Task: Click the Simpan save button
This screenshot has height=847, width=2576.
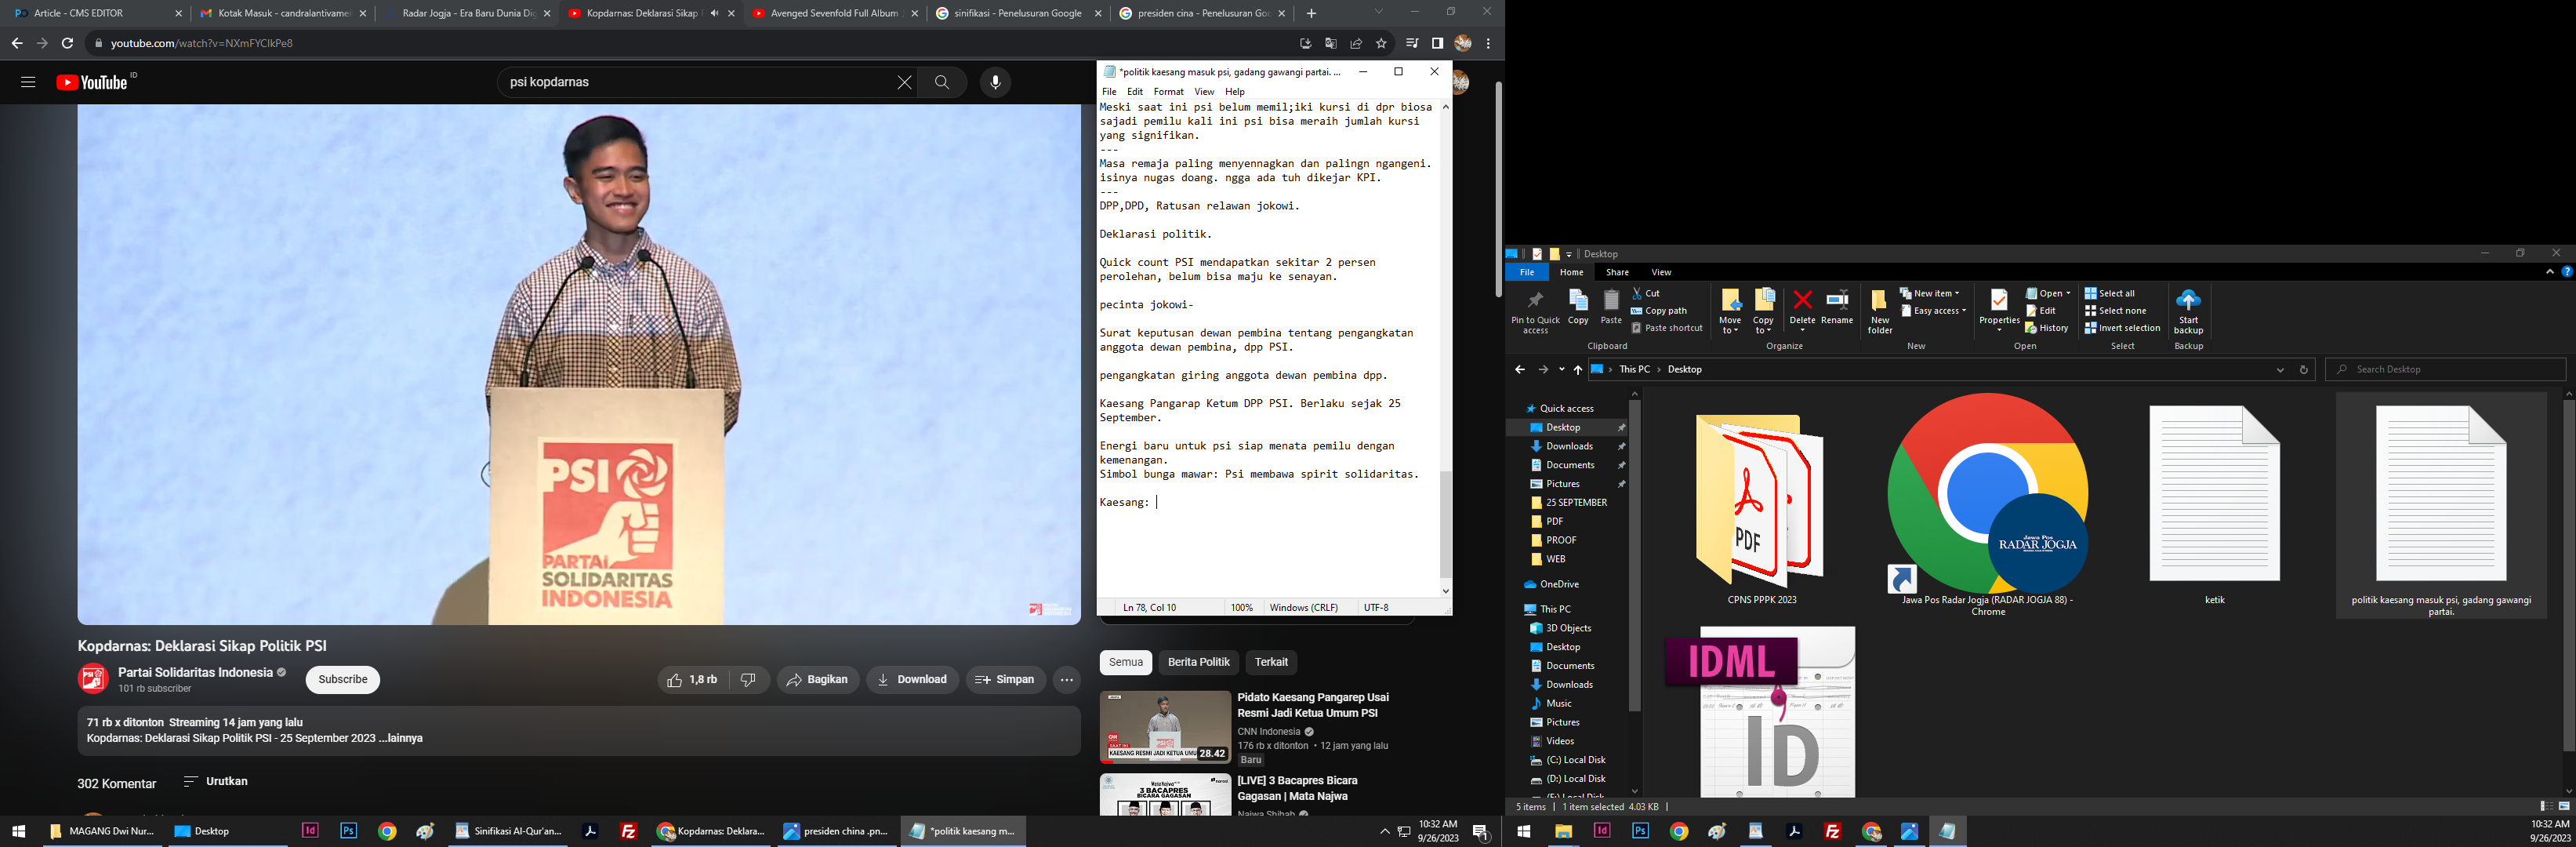Action: click(x=1005, y=680)
